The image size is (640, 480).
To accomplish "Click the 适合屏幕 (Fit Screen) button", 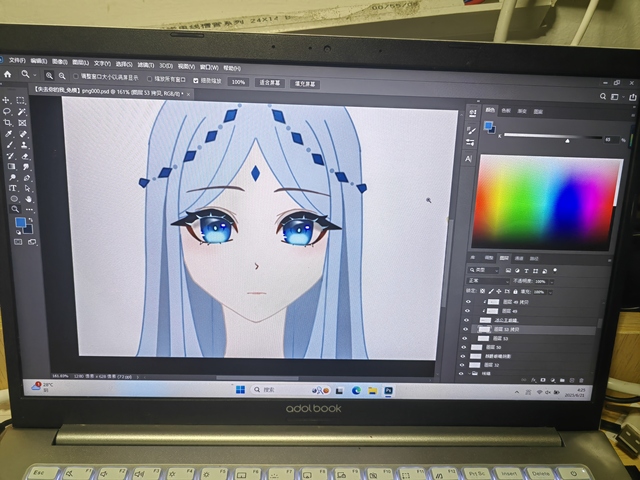I will pos(268,83).
